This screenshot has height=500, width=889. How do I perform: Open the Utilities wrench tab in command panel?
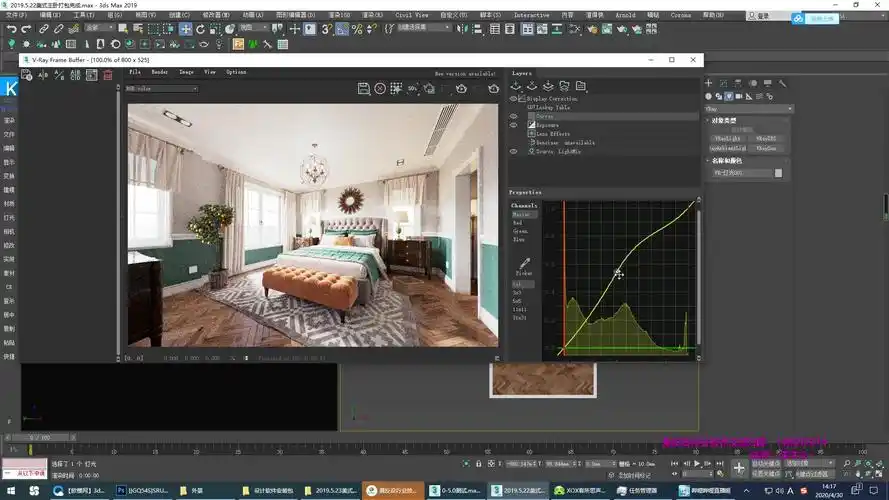click(782, 83)
